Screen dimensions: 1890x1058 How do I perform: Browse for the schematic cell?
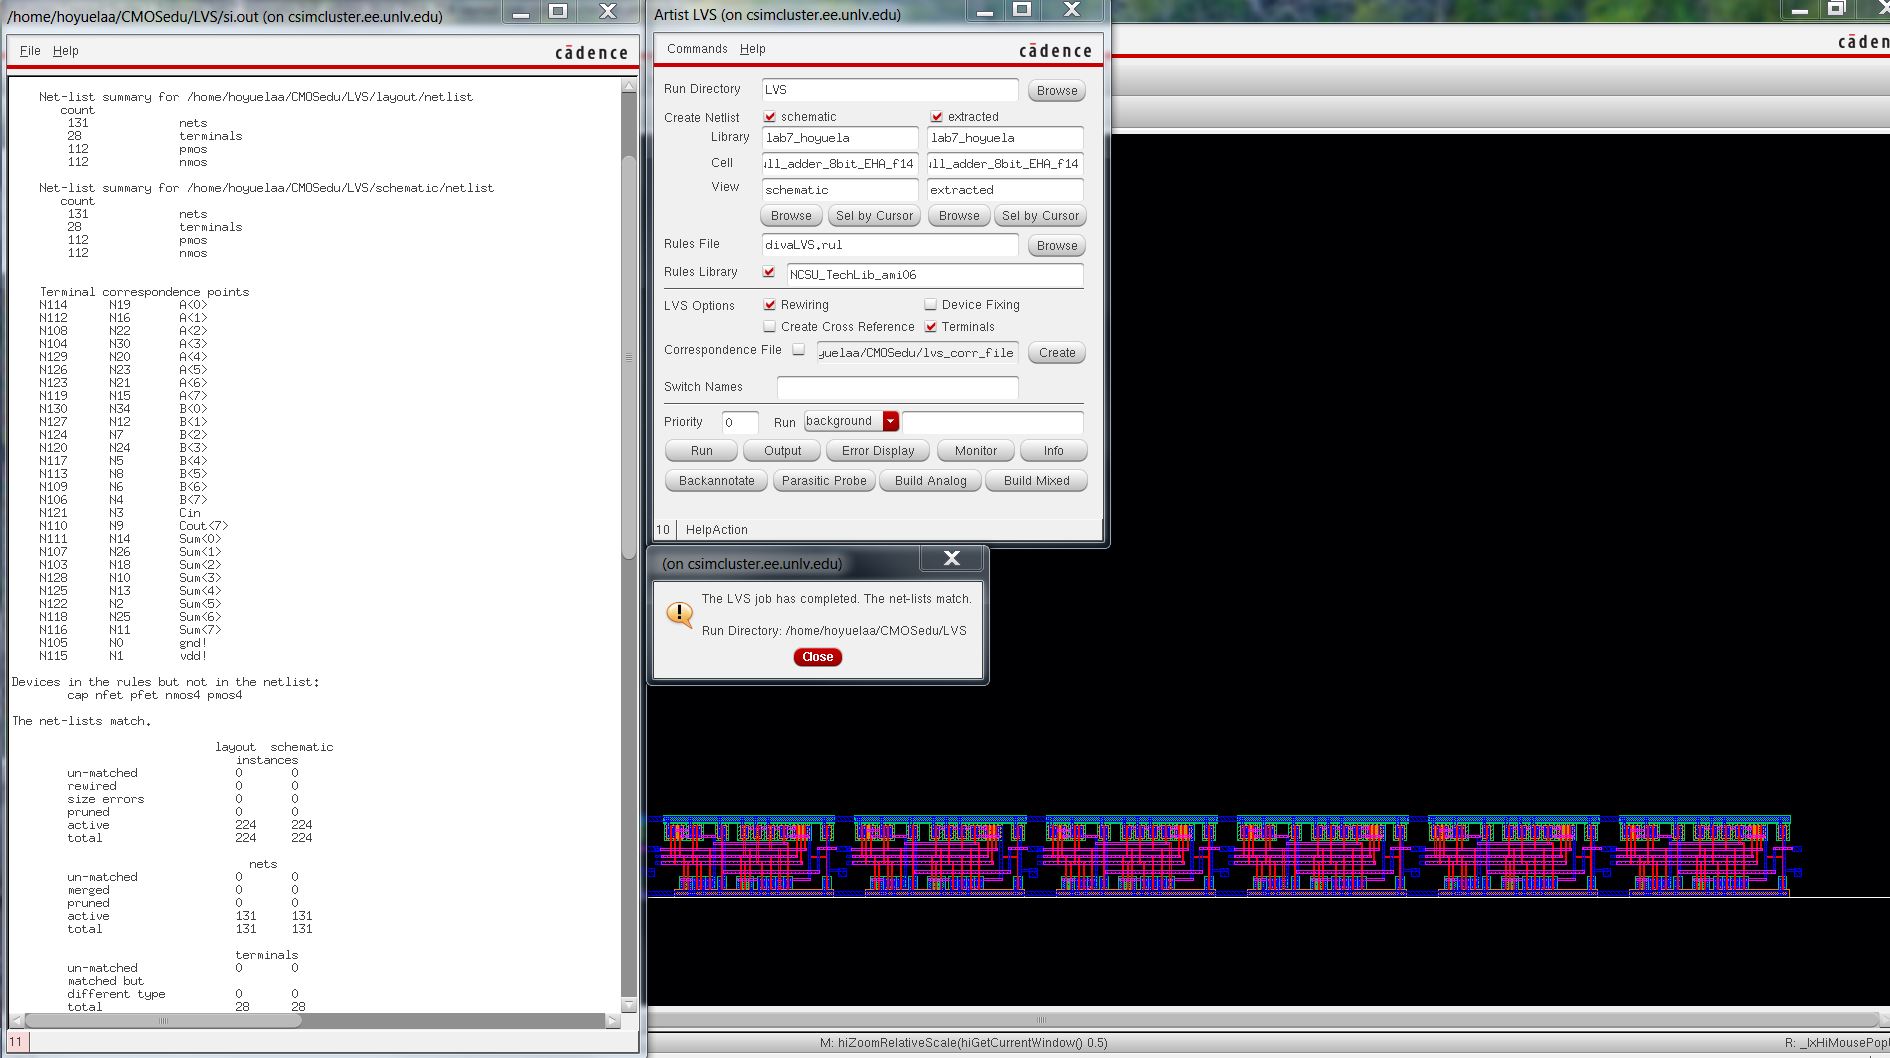point(791,216)
